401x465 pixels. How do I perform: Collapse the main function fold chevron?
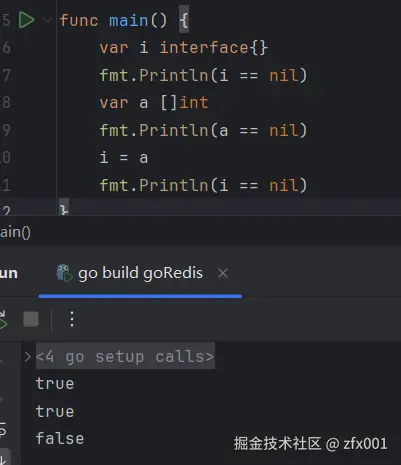pos(47,20)
